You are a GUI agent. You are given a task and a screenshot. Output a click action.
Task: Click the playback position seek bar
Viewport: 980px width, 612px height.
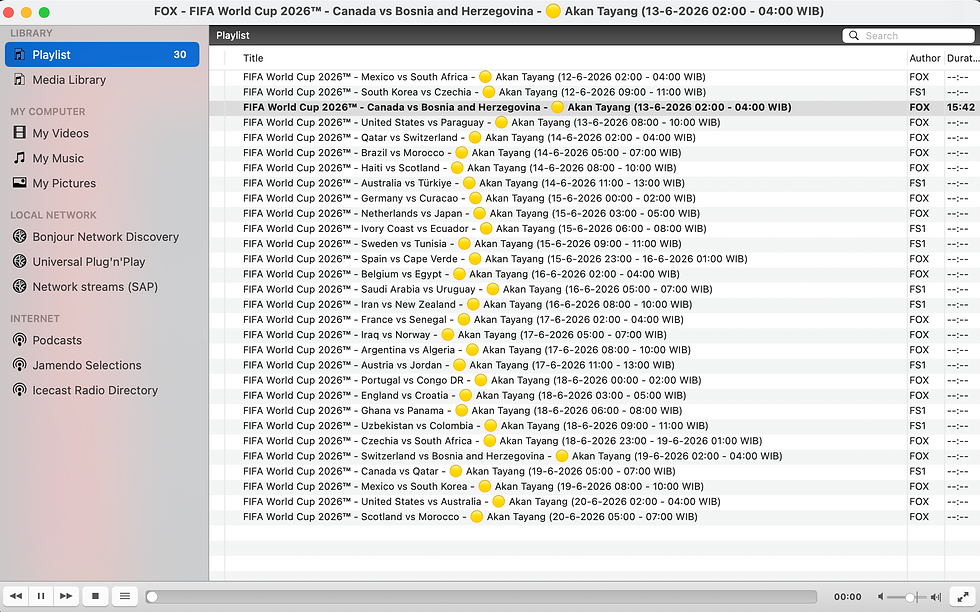(481, 596)
